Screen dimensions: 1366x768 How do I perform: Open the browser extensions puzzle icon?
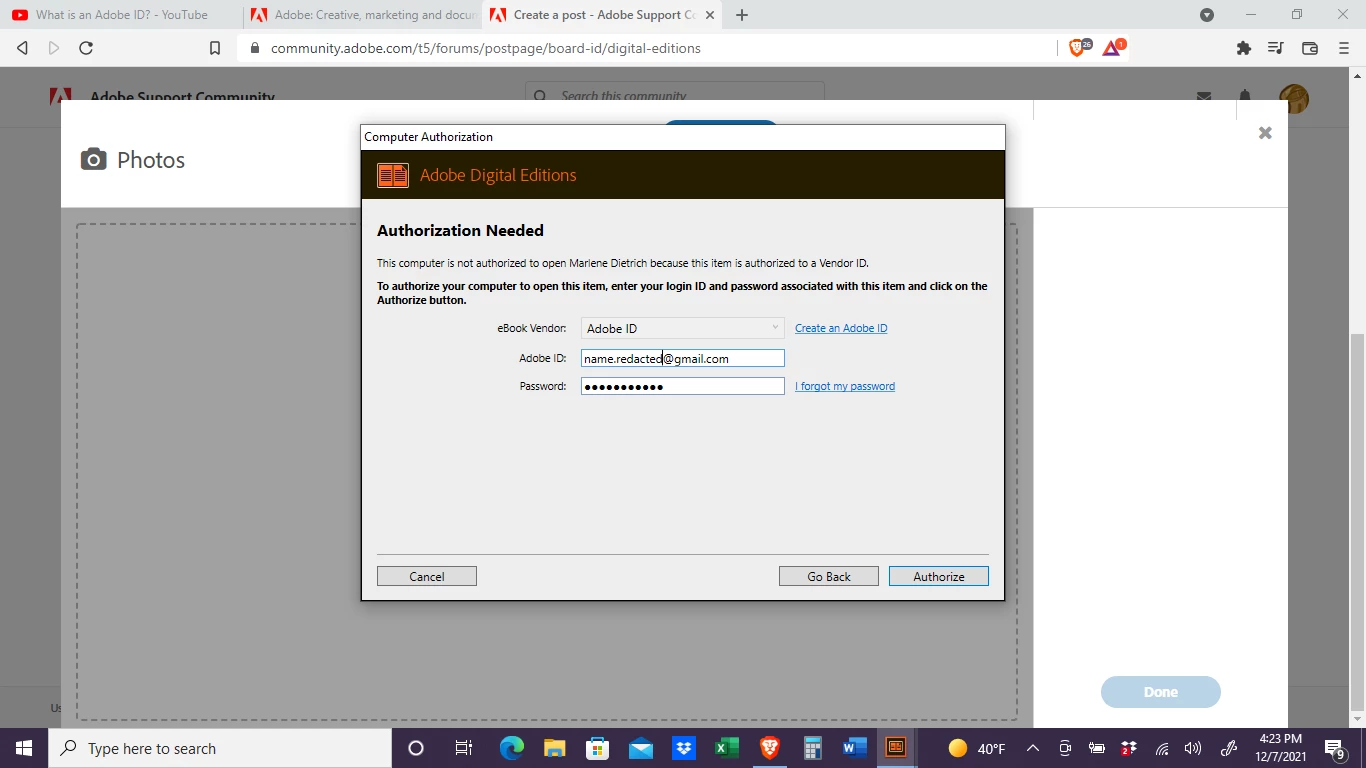click(x=1243, y=48)
